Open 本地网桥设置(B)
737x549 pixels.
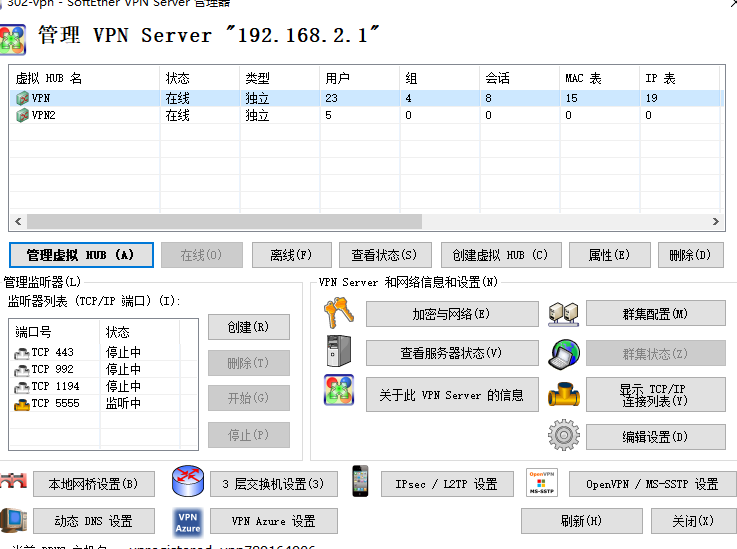pyautogui.click(x=94, y=484)
